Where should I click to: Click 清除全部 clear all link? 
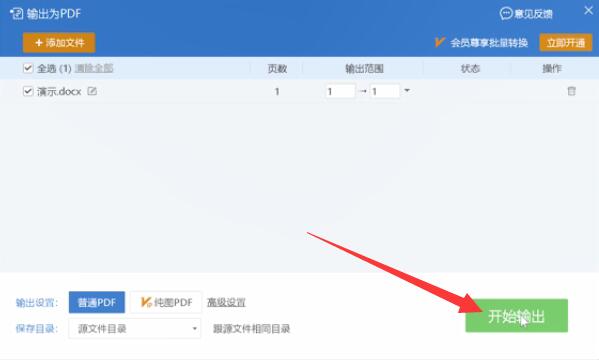pyautogui.click(x=94, y=68)
